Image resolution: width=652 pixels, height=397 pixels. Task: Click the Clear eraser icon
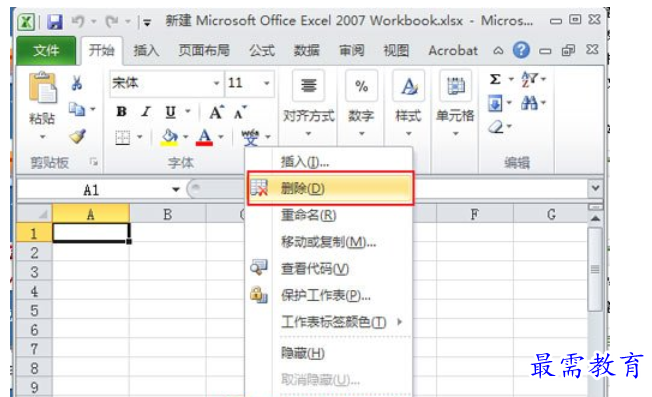coord(496,126)
